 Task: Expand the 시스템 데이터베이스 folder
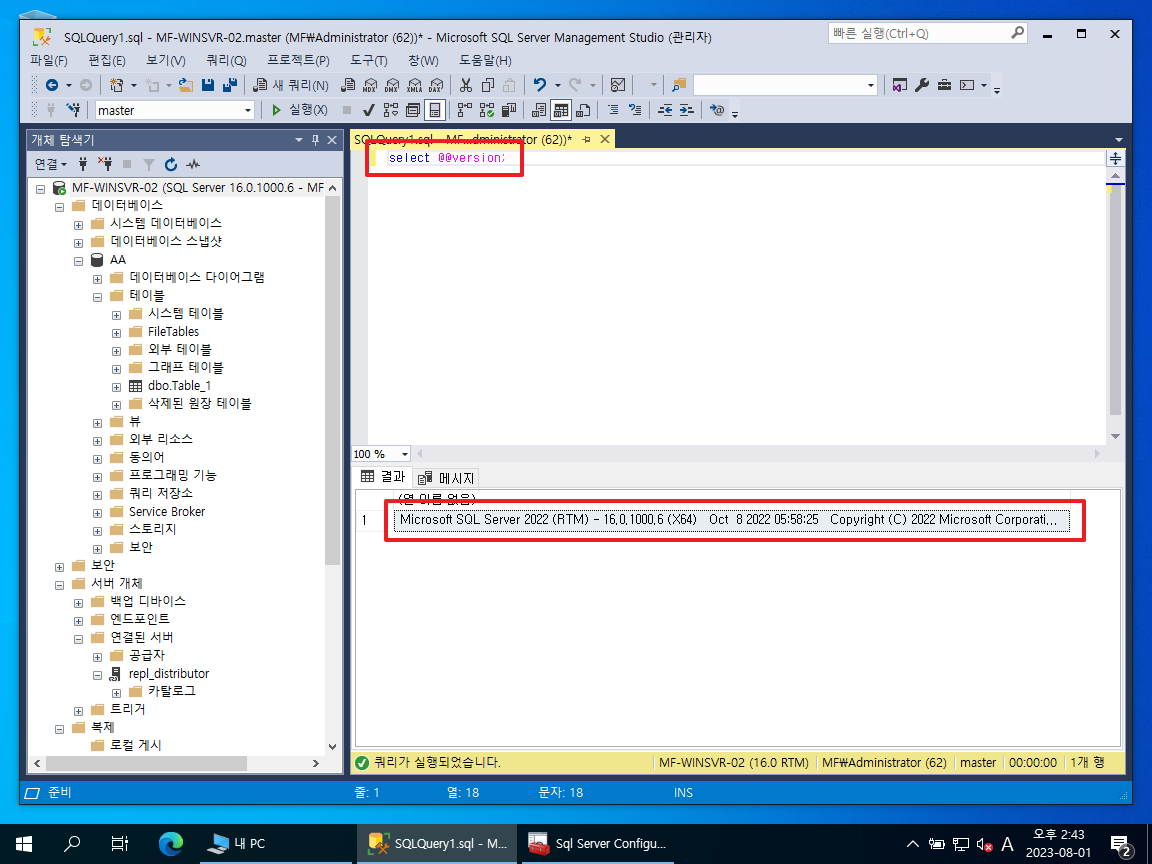(78, 225)
